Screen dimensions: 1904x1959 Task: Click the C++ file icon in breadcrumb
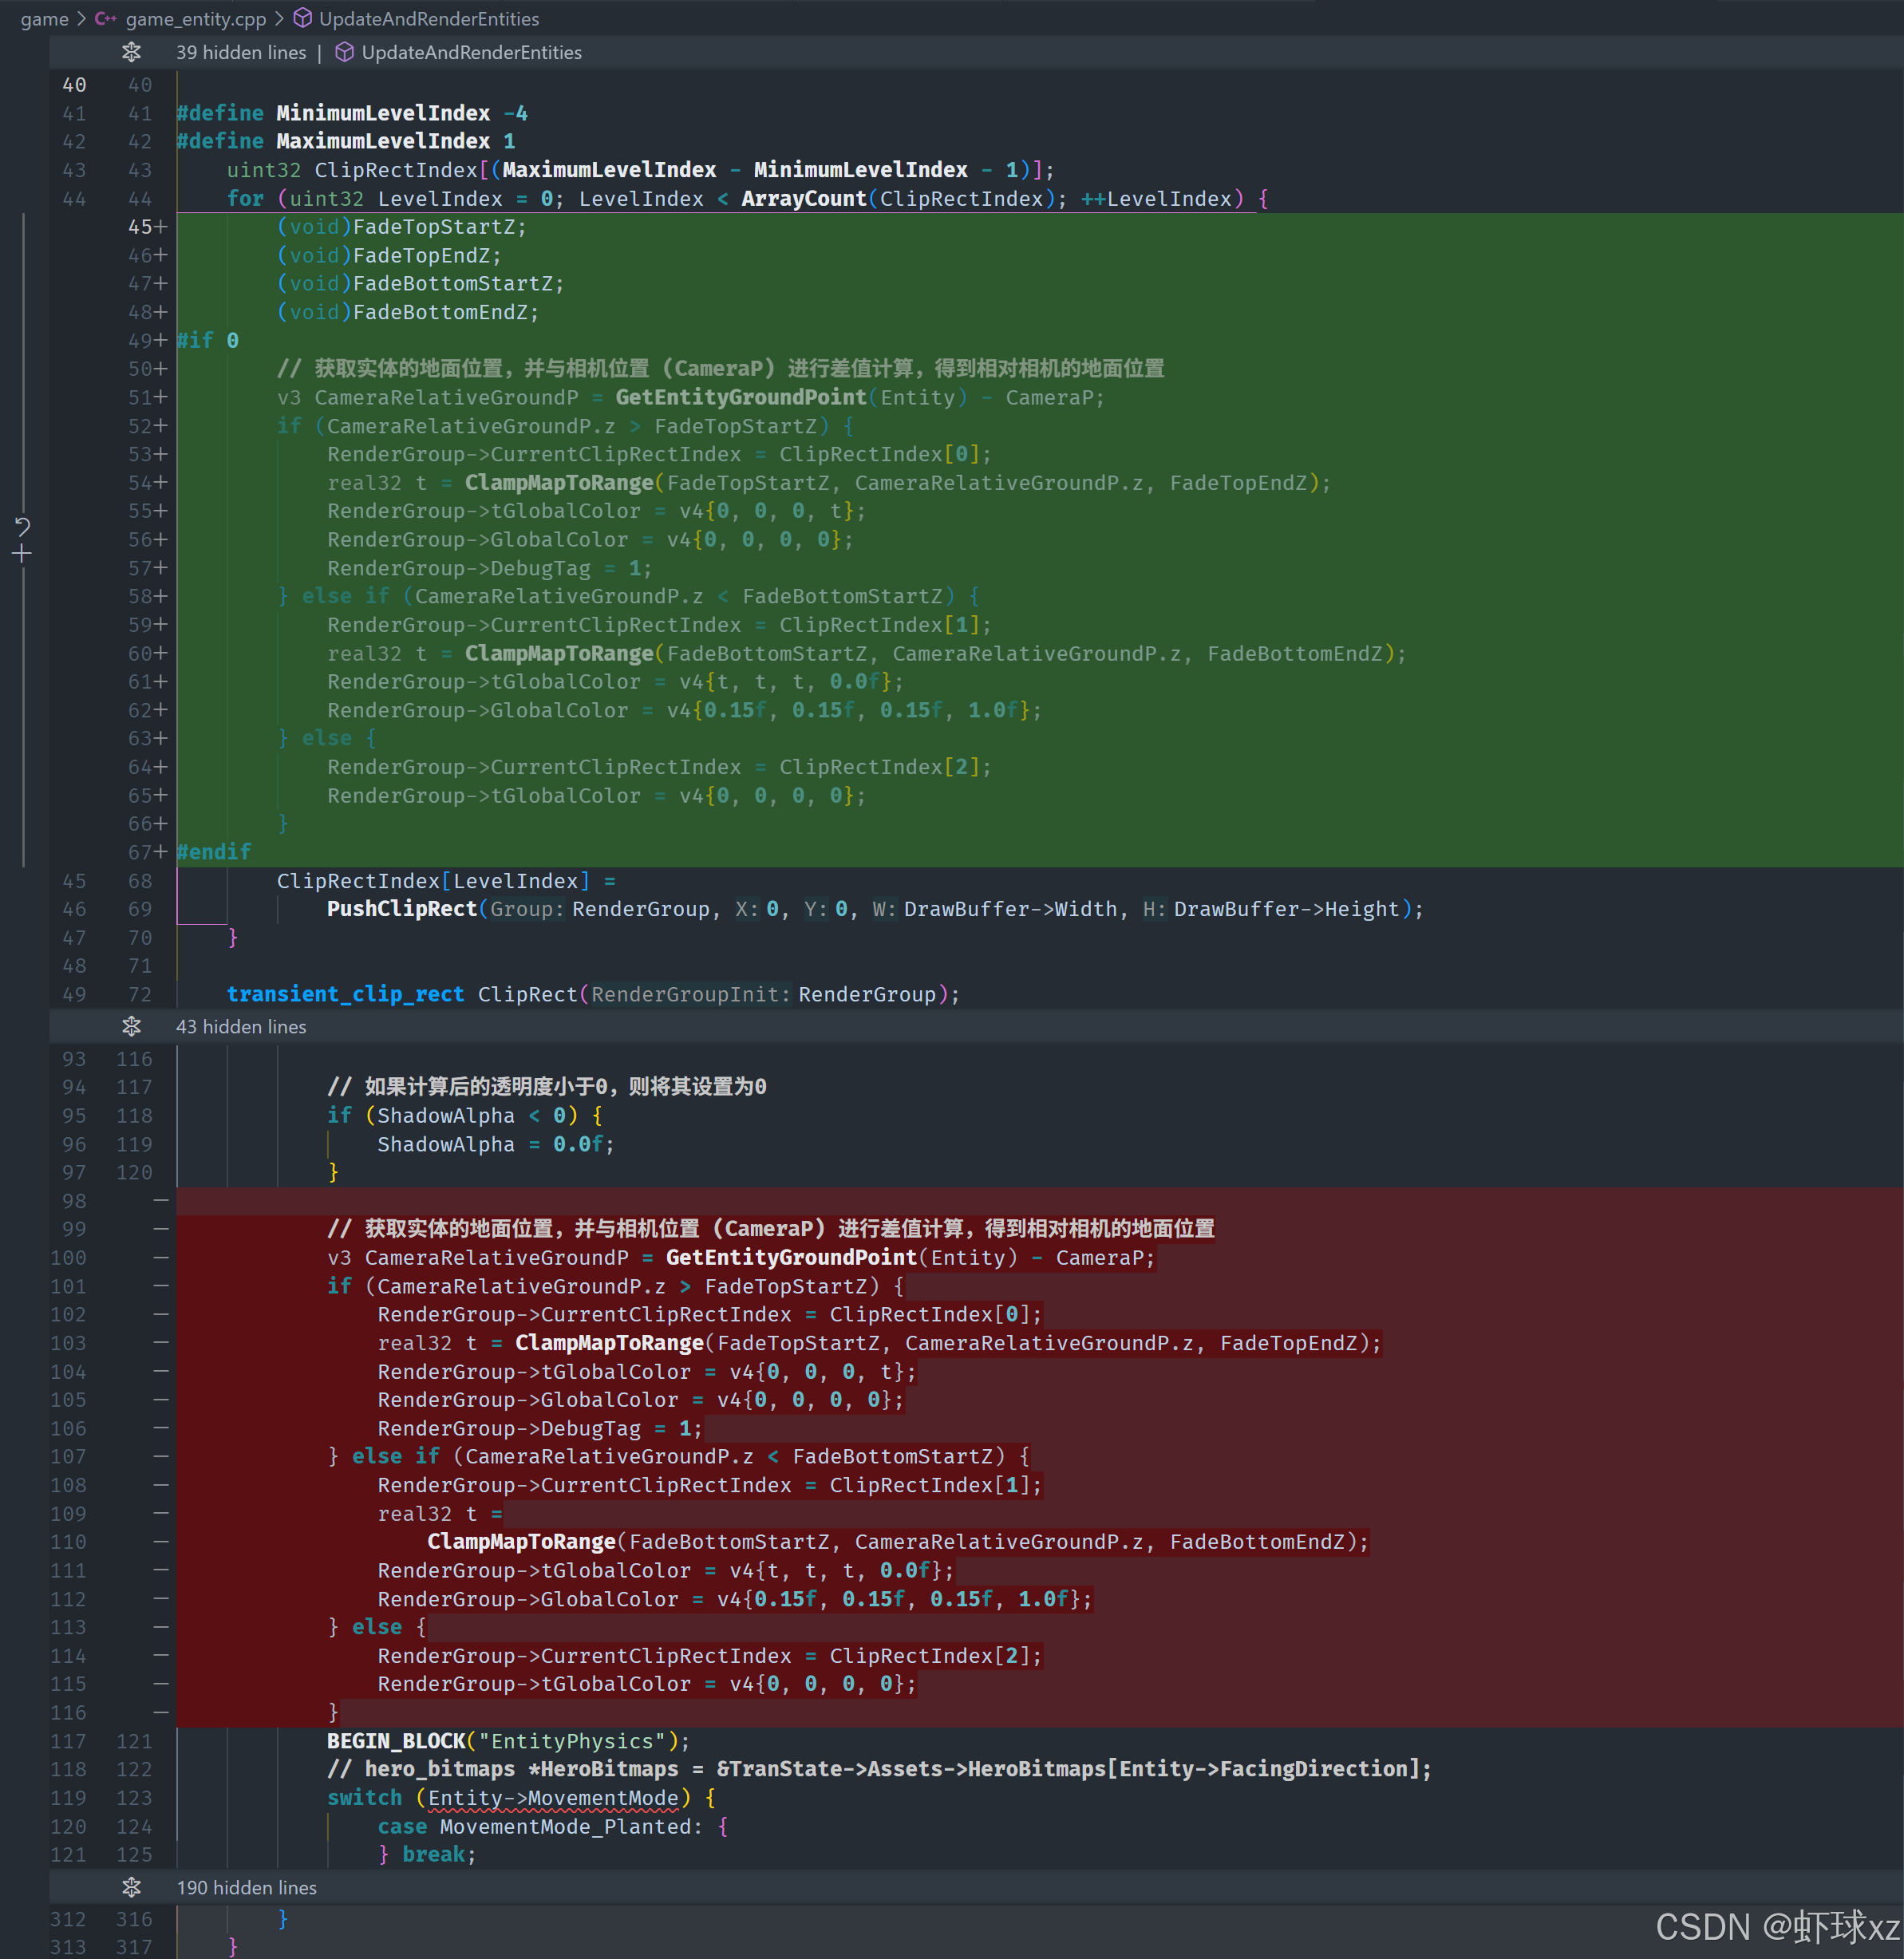click(x=106, y=19)
